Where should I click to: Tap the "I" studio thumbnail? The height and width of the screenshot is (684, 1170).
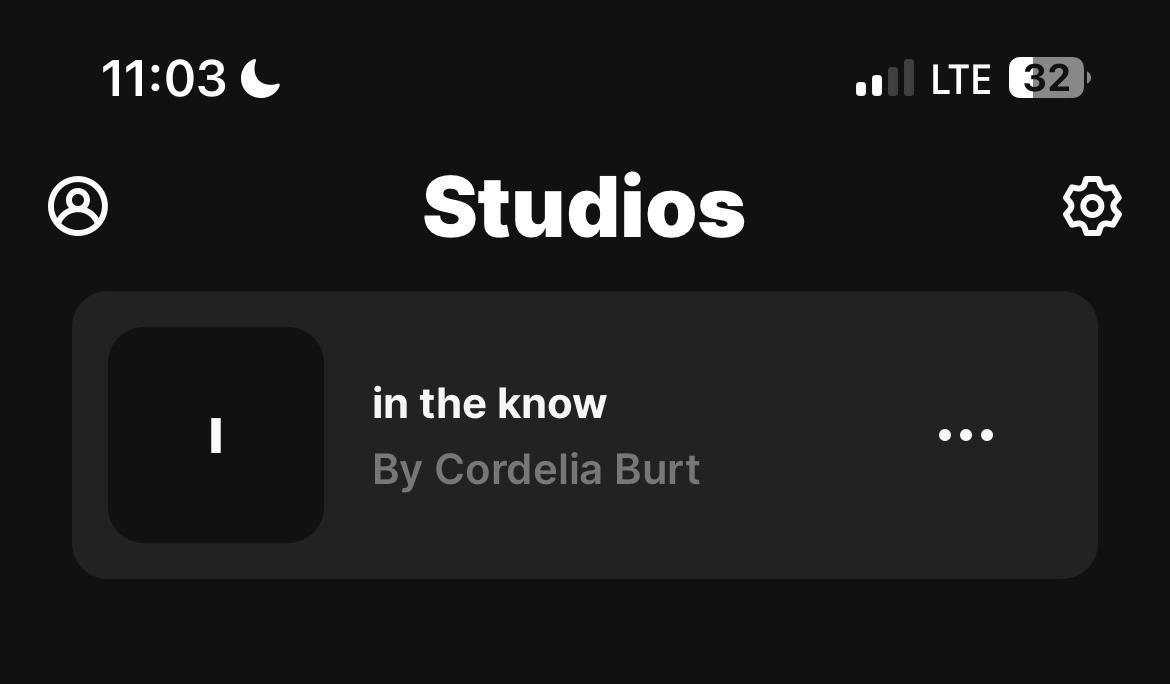216,435
